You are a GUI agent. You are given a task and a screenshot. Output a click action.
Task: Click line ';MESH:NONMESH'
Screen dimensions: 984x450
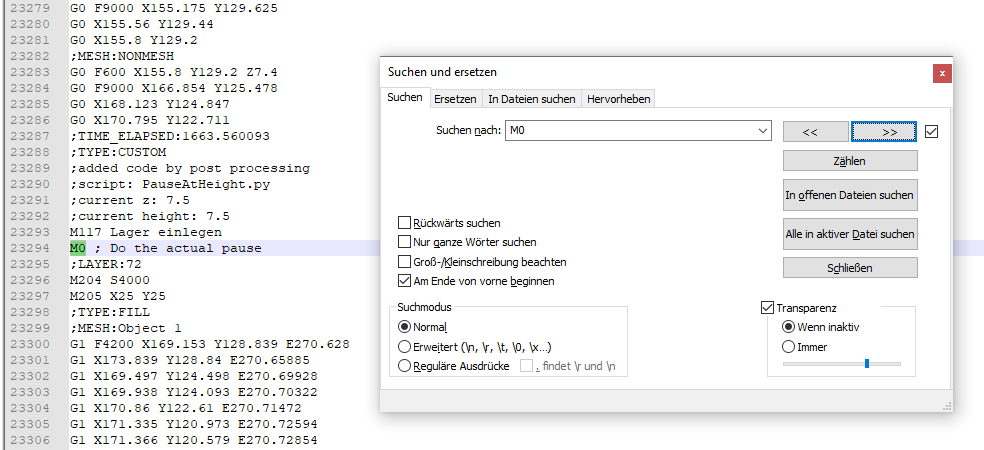point(122,56)
